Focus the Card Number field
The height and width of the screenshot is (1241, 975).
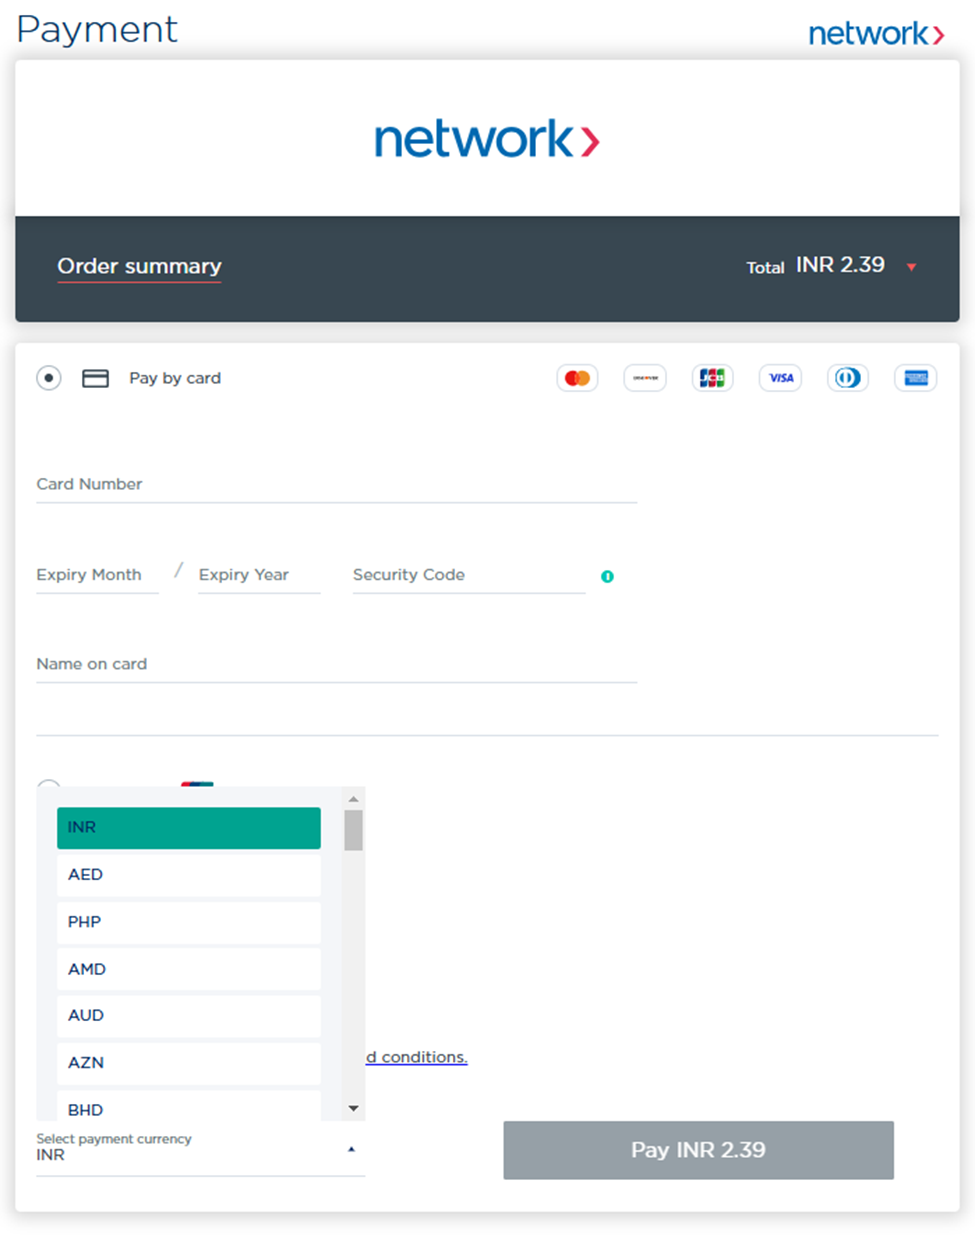click(x=336, y=485)
